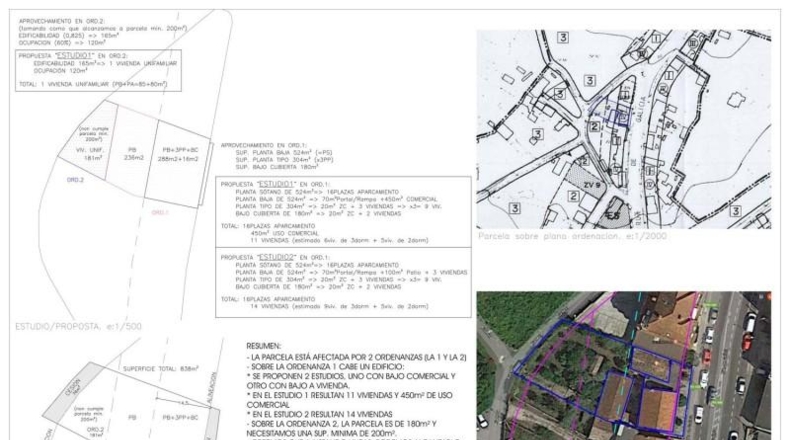Click the "RESUMEN:" heading
Image resolution: width=790 pixels, height=440 pixels.
point(264,346)
